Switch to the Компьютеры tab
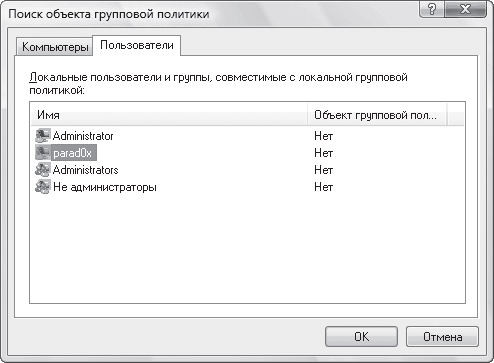Screen dimensions: 494x363 [55, 47]
